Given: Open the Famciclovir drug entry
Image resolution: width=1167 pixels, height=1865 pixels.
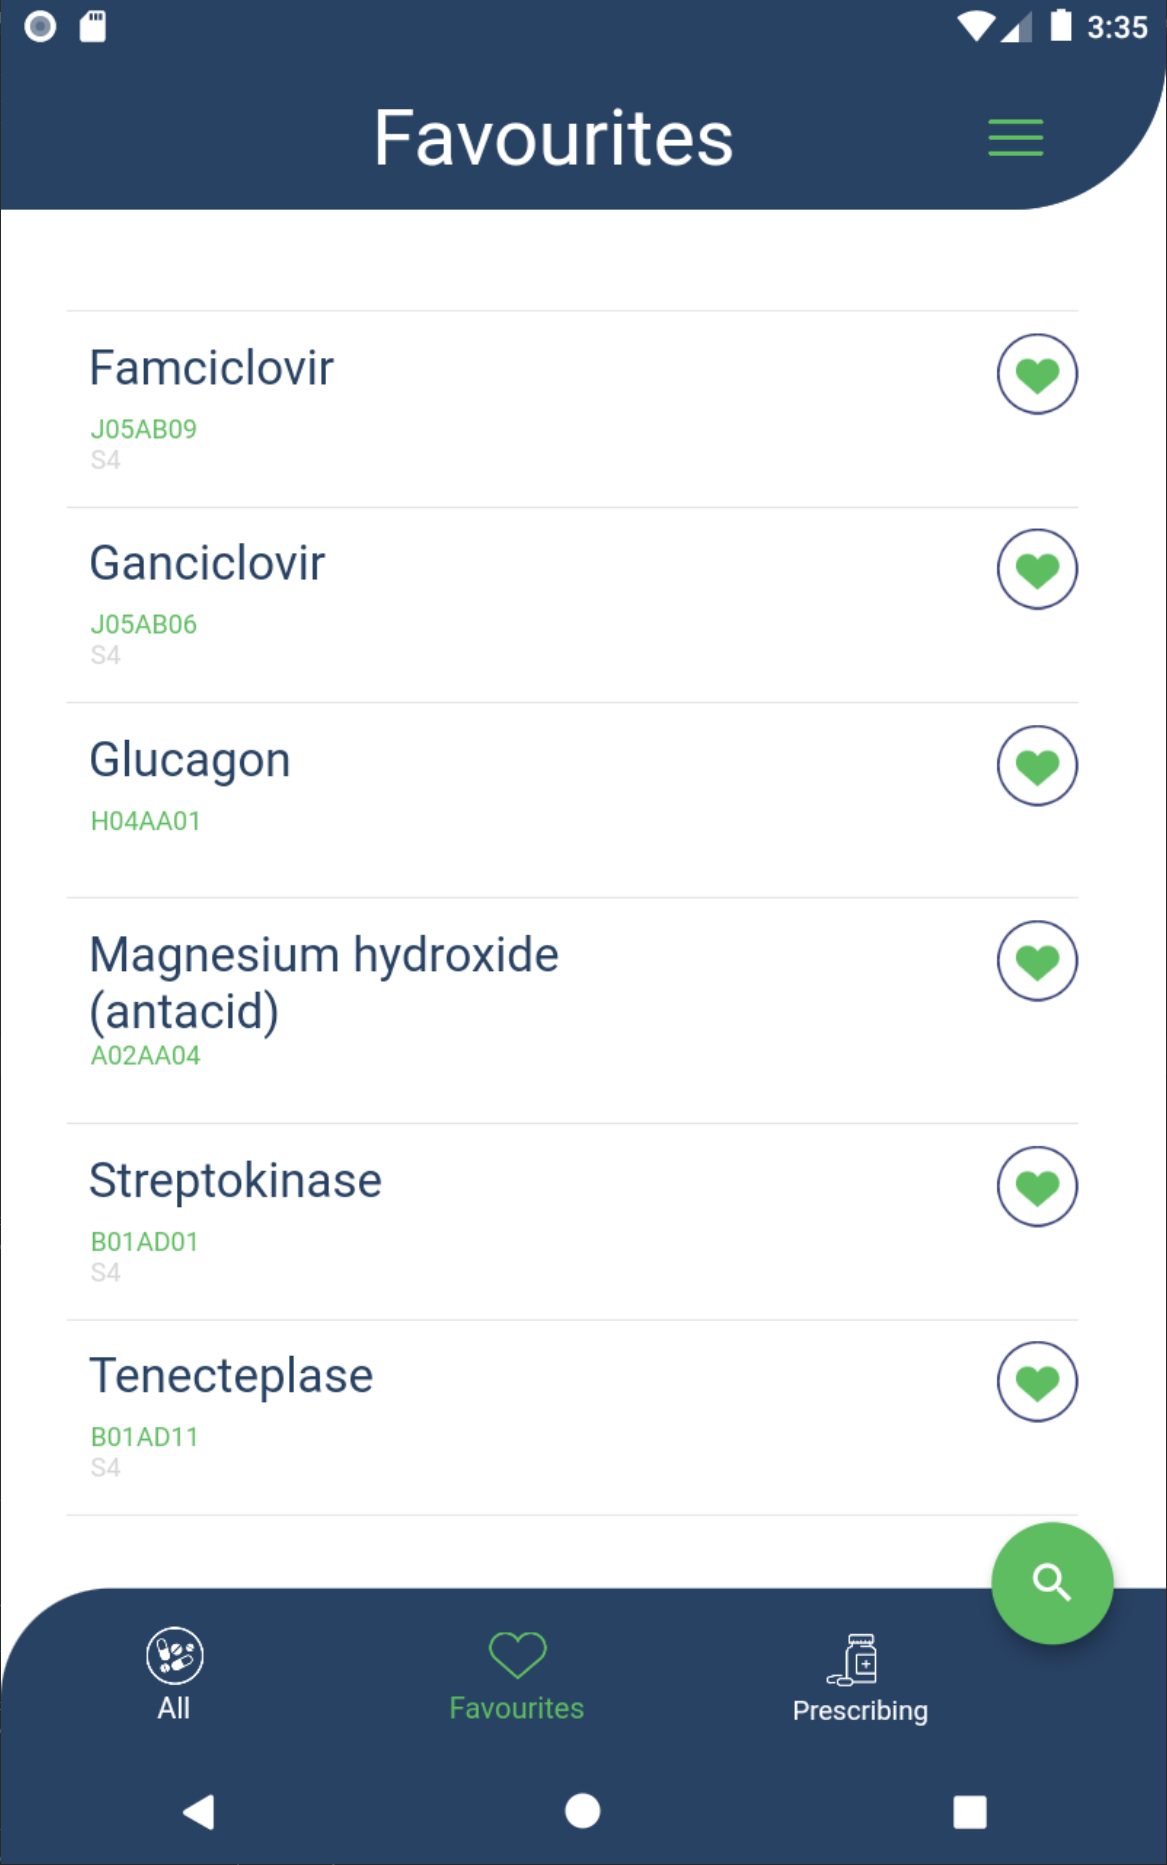Looking at the screenshot, I should click(x=211, y=368).
